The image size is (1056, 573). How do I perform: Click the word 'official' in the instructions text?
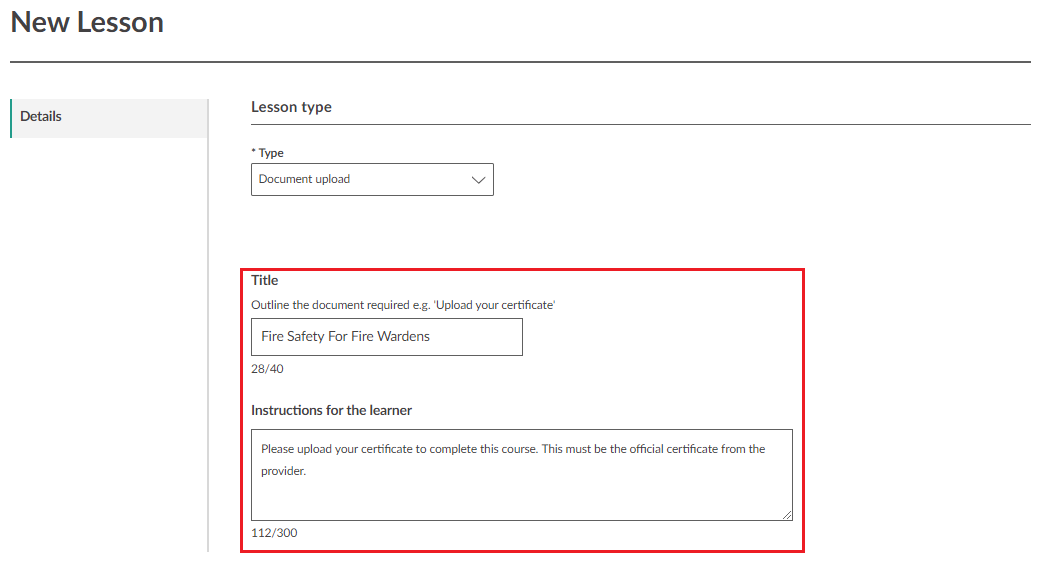[x=646, y=449]
